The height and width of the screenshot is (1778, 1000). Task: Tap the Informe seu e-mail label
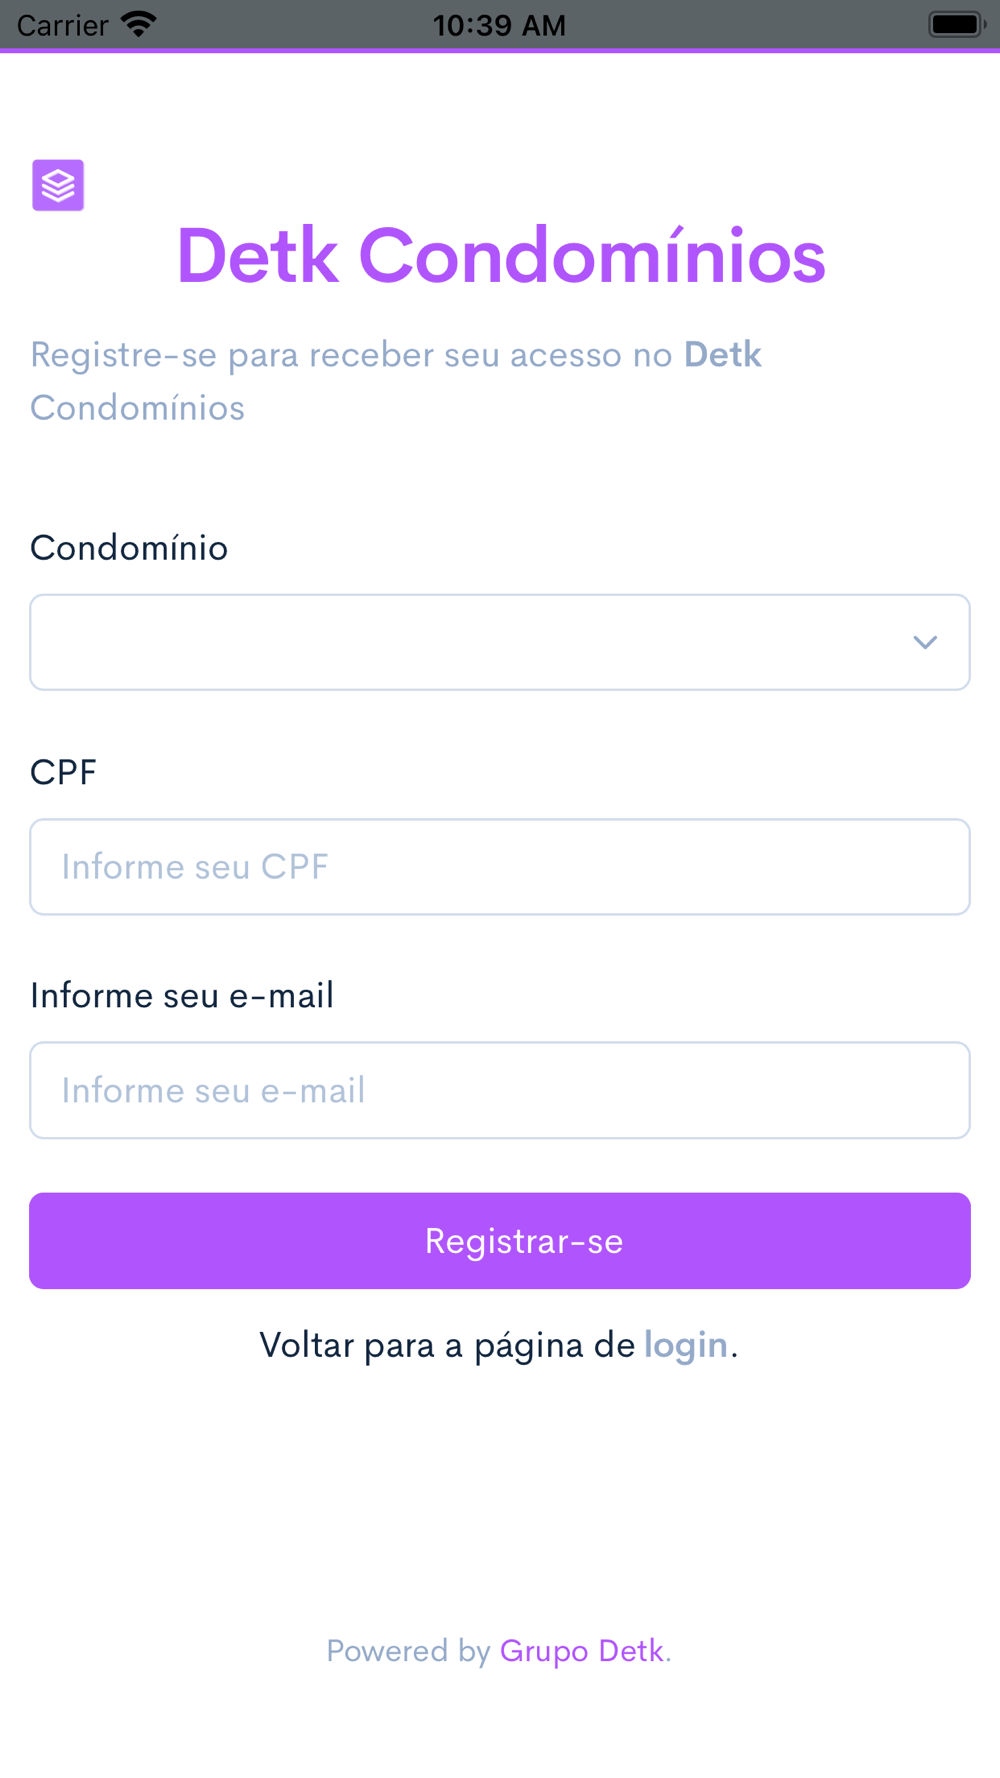click(x=182, y=996)
